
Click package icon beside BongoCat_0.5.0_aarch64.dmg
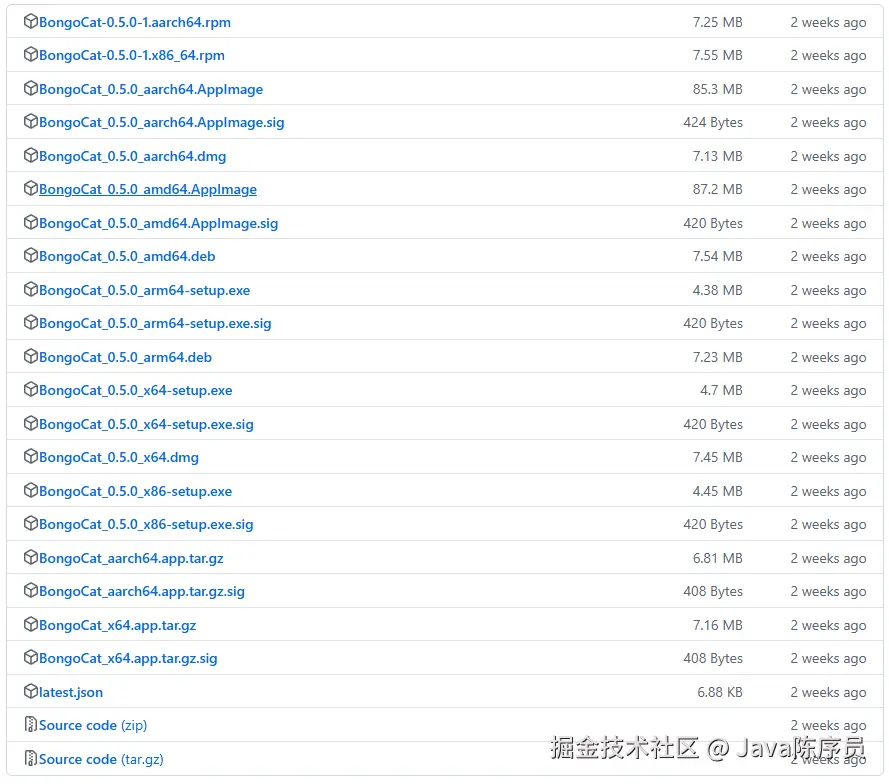(31, 155)
